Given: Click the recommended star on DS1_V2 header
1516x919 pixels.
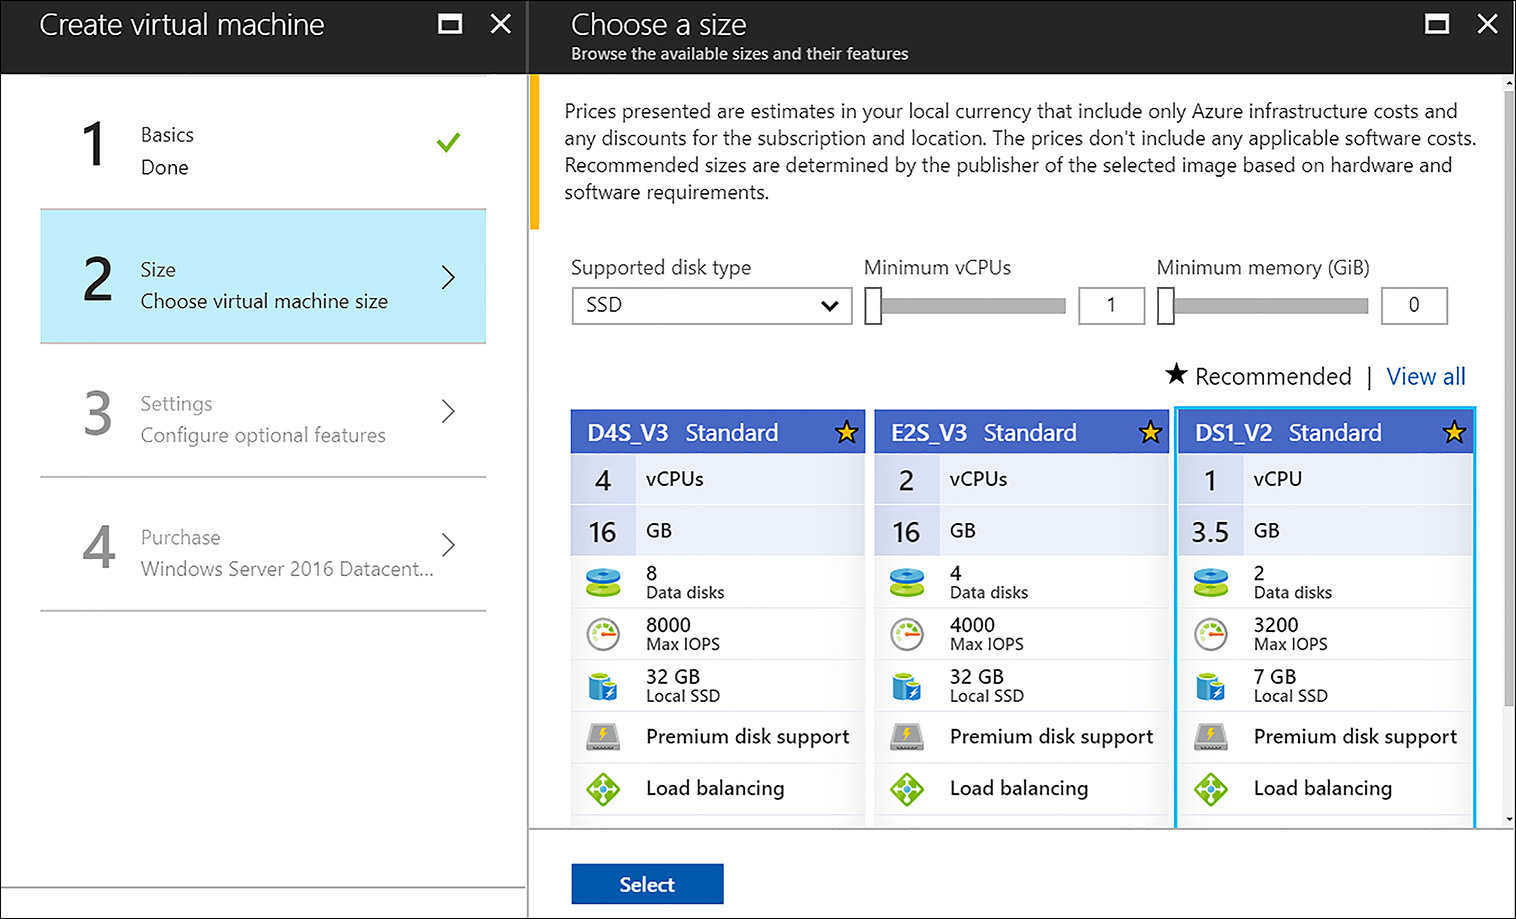Looking at the screenshot, I should (x=1454, y=432).
